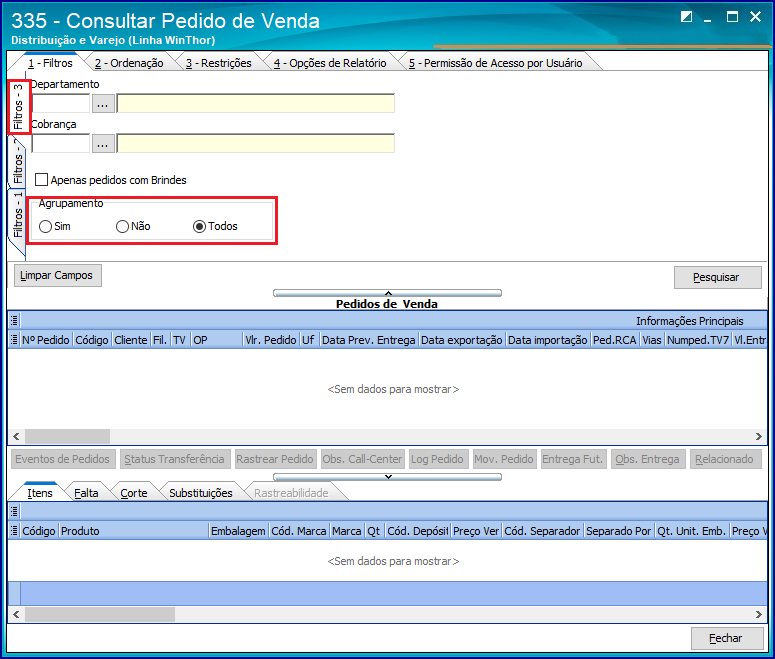Click Status Transferência button
Viewport: 775px width, 659px height.
click(x=175, y=459)
